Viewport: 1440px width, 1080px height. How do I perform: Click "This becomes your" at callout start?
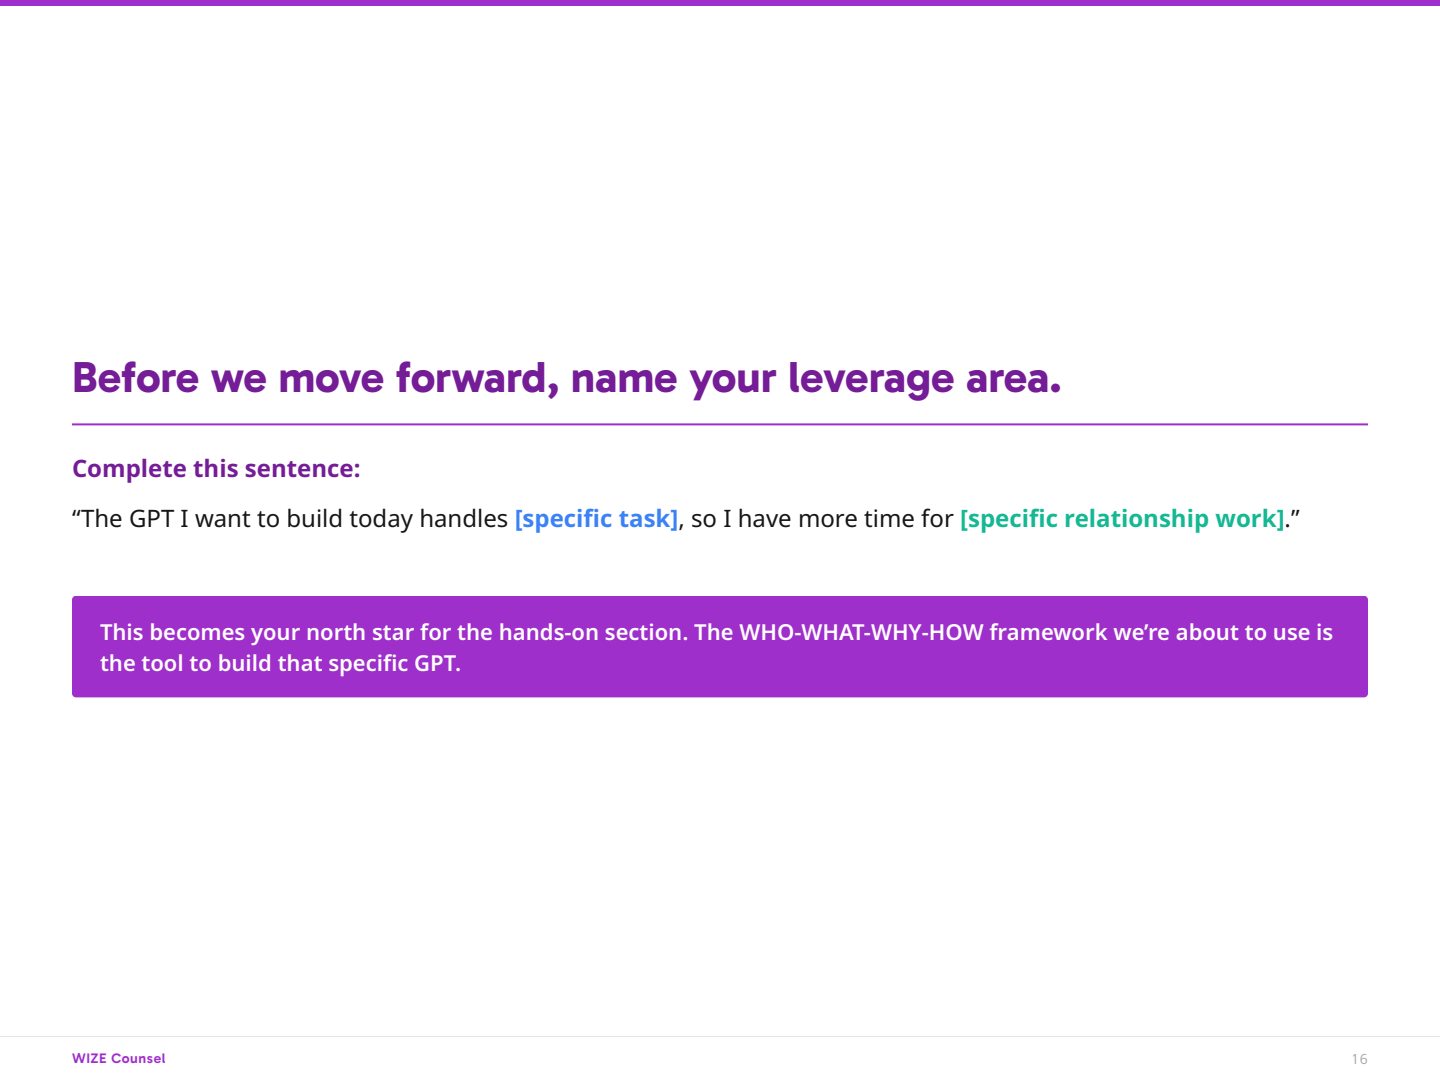[172, 632]
